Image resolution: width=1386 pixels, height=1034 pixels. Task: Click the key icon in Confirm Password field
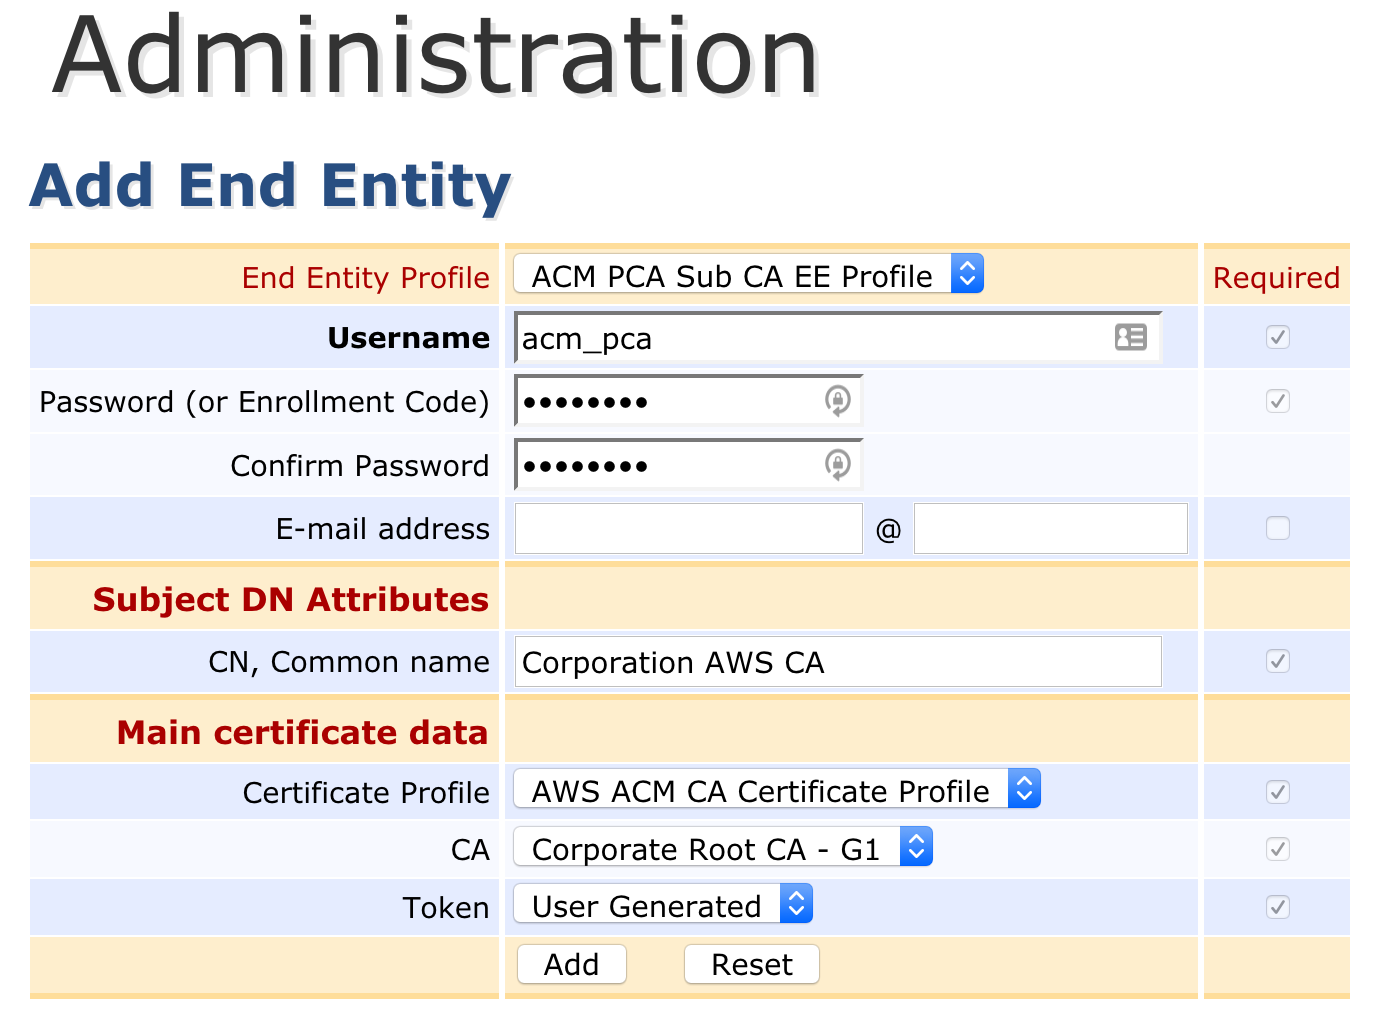(x=837, y=465)
